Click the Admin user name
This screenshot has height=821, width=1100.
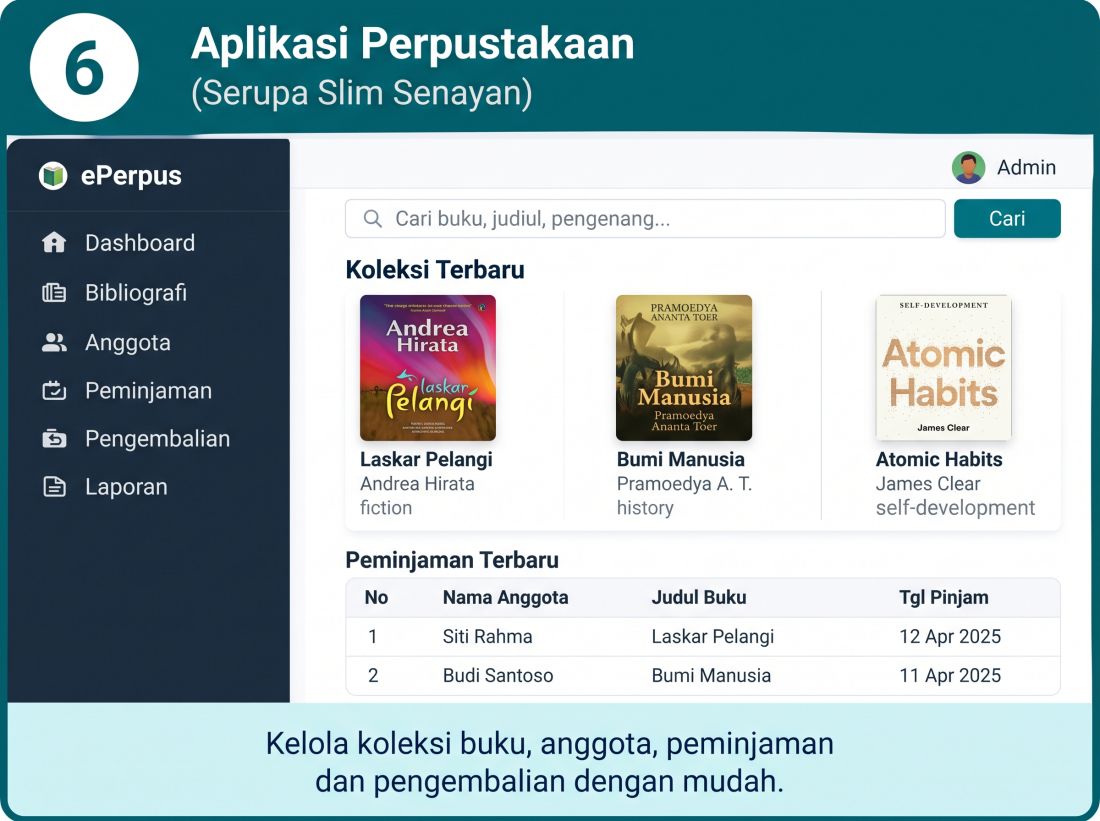coord(1026,168)
